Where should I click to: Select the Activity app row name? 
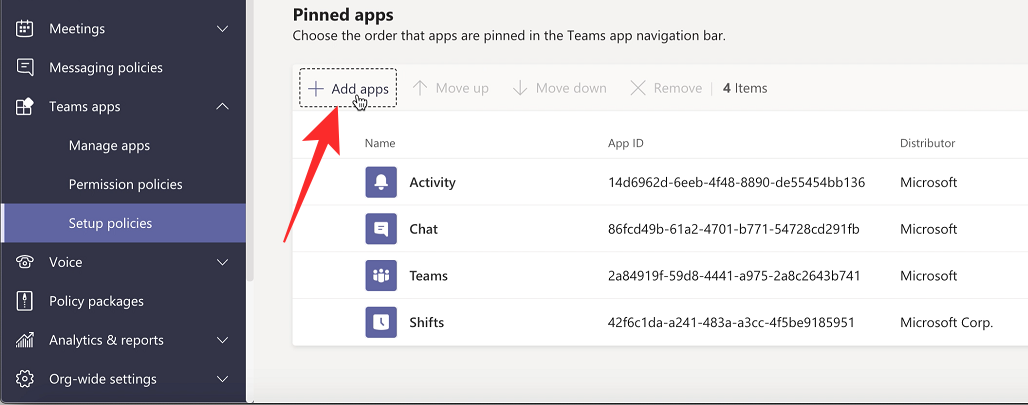[x=432, y=182]
